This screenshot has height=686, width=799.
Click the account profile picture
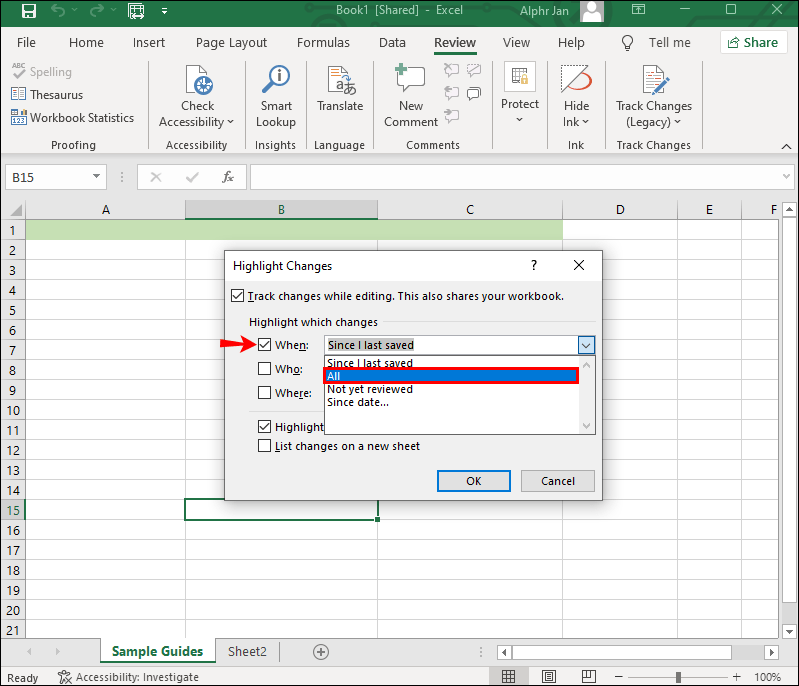[592, 11]
